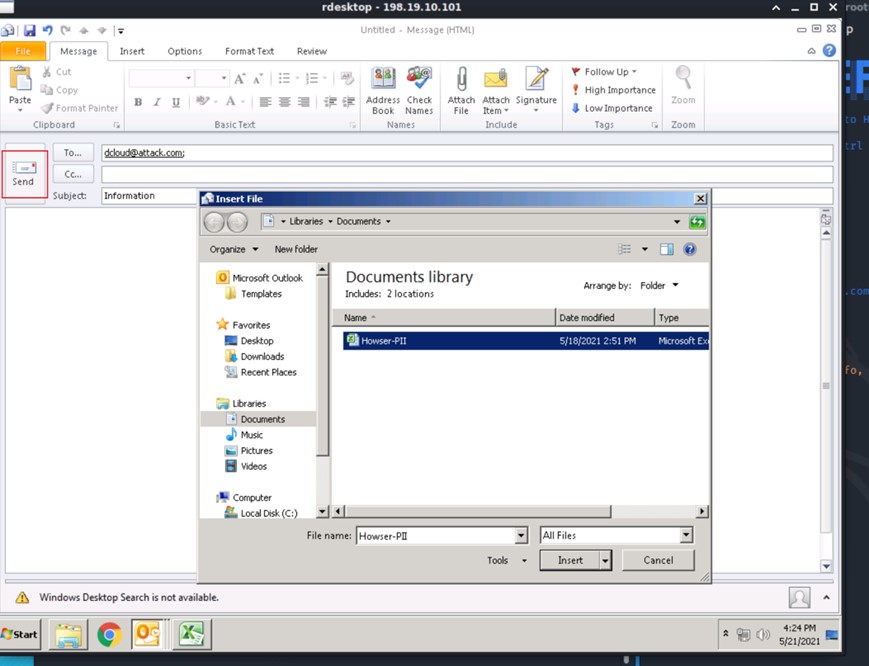Screen dimensions: 869x666
Task: Toggle Italic formatting
Action: point(157,102)
